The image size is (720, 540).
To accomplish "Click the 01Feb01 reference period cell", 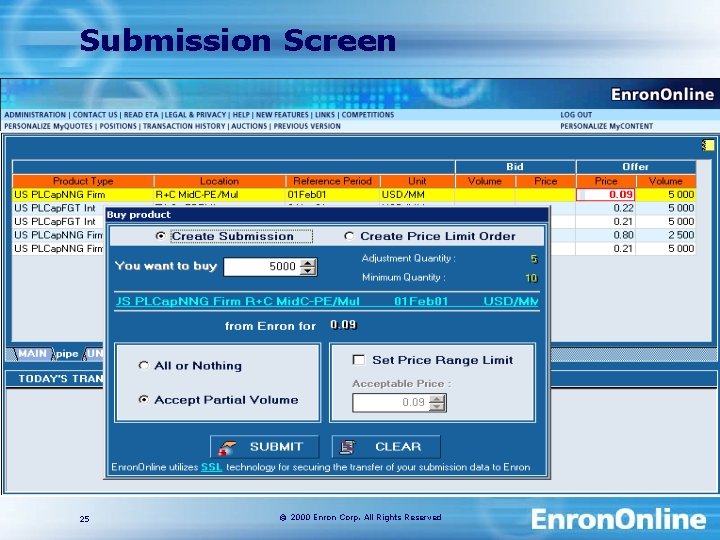I will coord(333,194).
